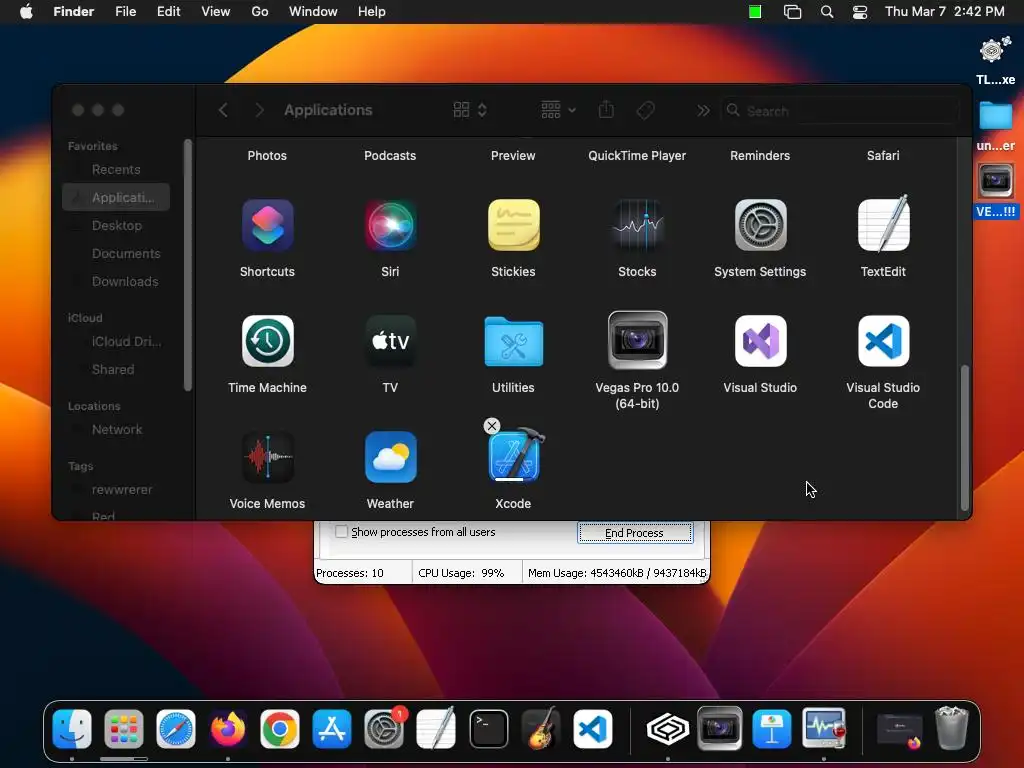Select Visual Studio Code icon in Finder

(x=883, y=341)
